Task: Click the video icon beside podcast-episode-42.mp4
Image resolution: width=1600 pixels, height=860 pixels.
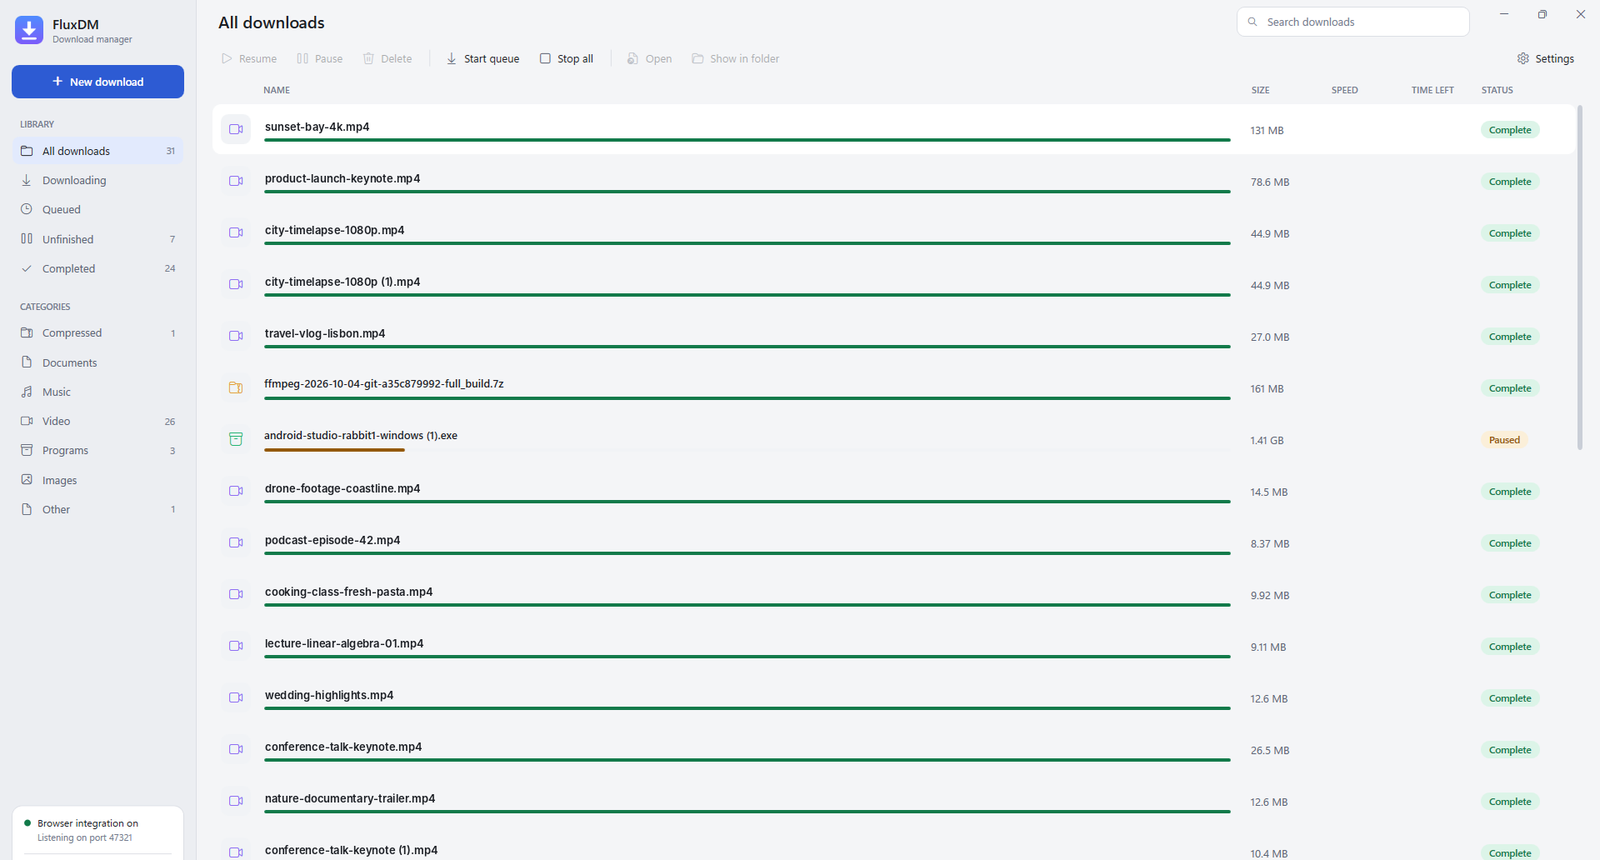Action: click(x=236, y=543)
